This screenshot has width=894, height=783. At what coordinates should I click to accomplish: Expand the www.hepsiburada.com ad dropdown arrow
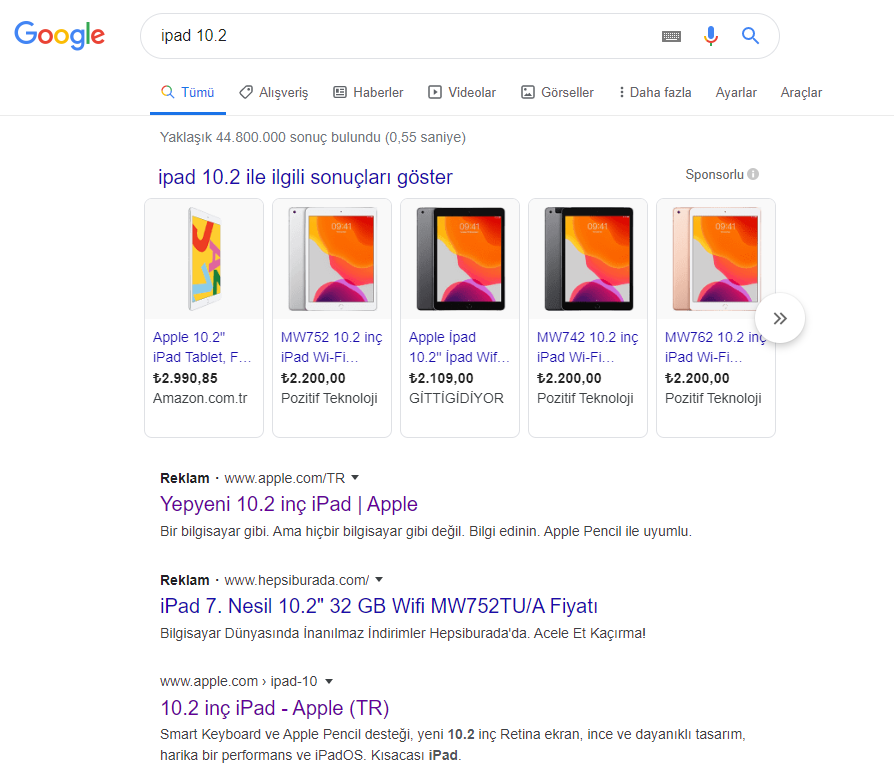tap(379, 579)
